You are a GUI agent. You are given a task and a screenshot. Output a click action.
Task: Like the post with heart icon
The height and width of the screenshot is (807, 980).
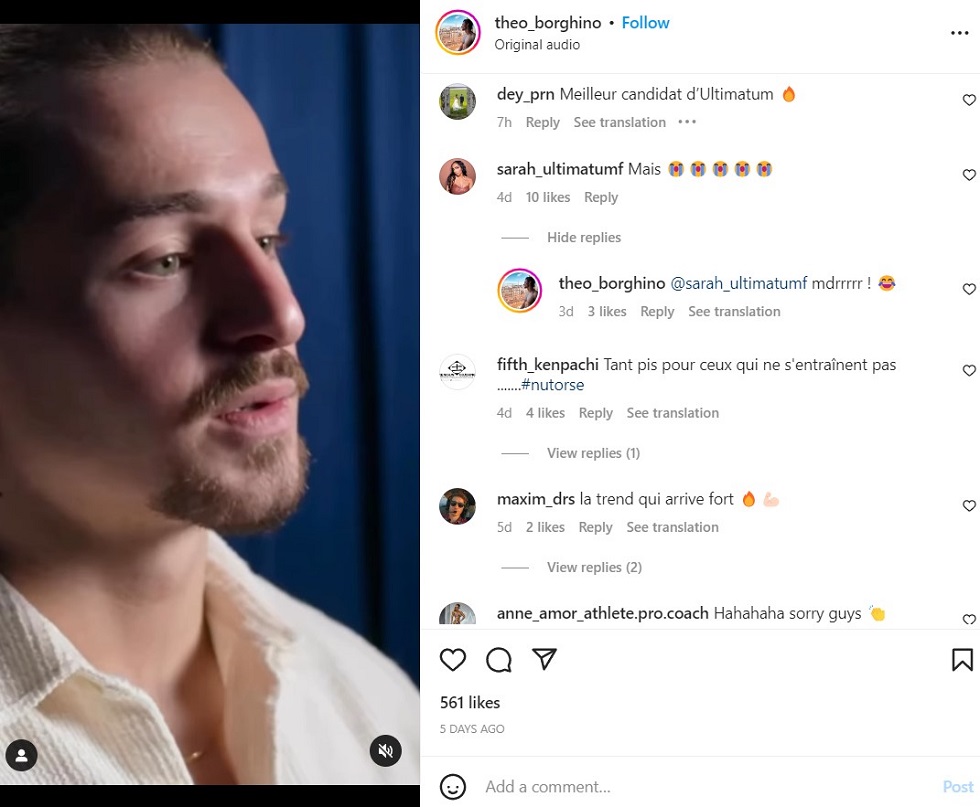(452, 659)
